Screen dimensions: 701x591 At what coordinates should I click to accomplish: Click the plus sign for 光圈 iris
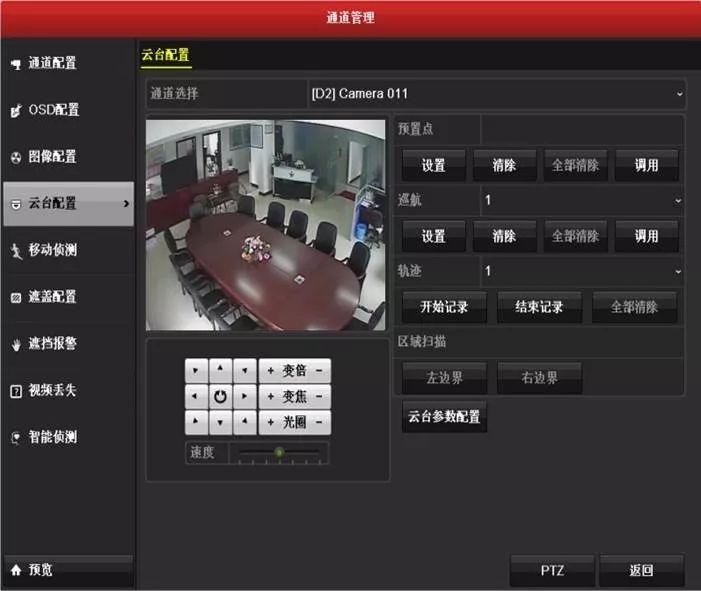[x=270, y=422]
